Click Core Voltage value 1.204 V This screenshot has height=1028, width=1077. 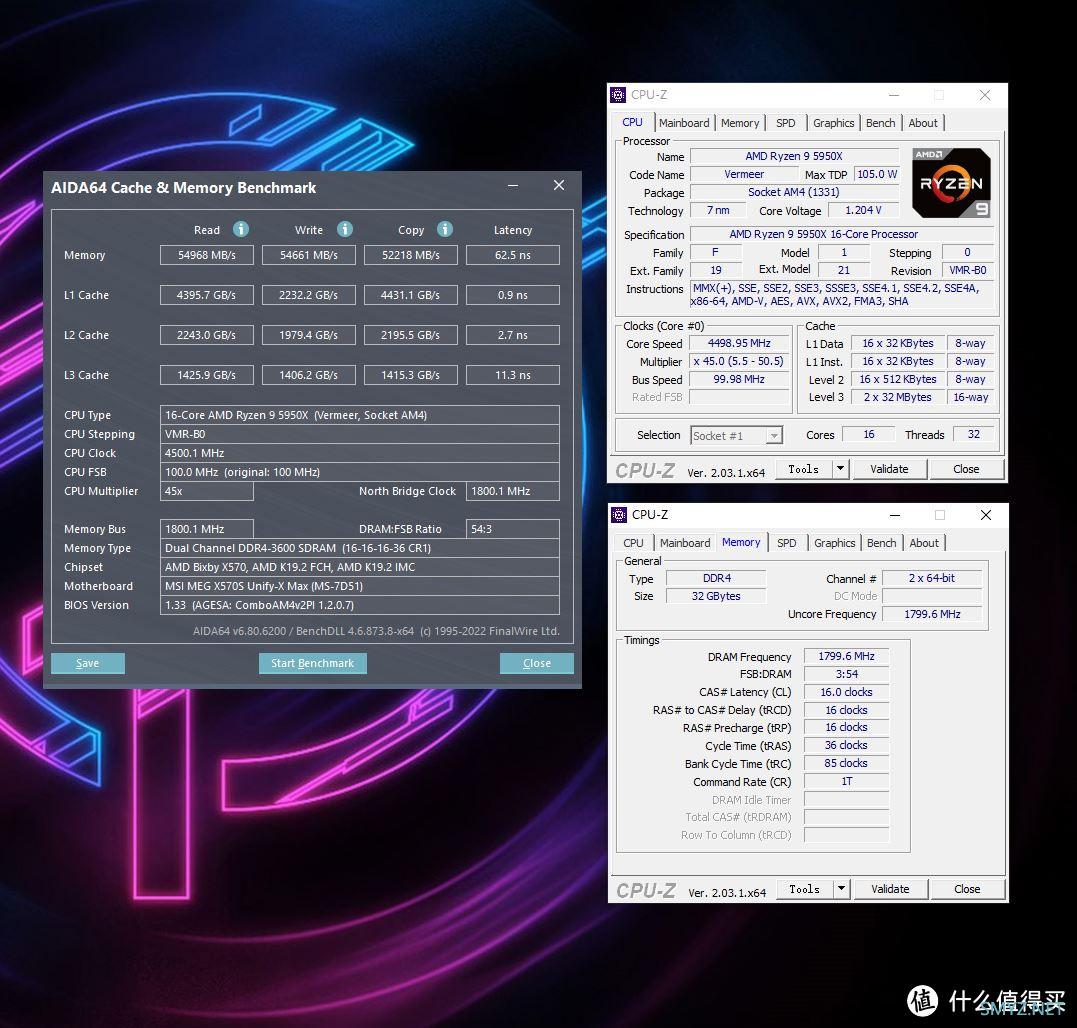(863, 210)
